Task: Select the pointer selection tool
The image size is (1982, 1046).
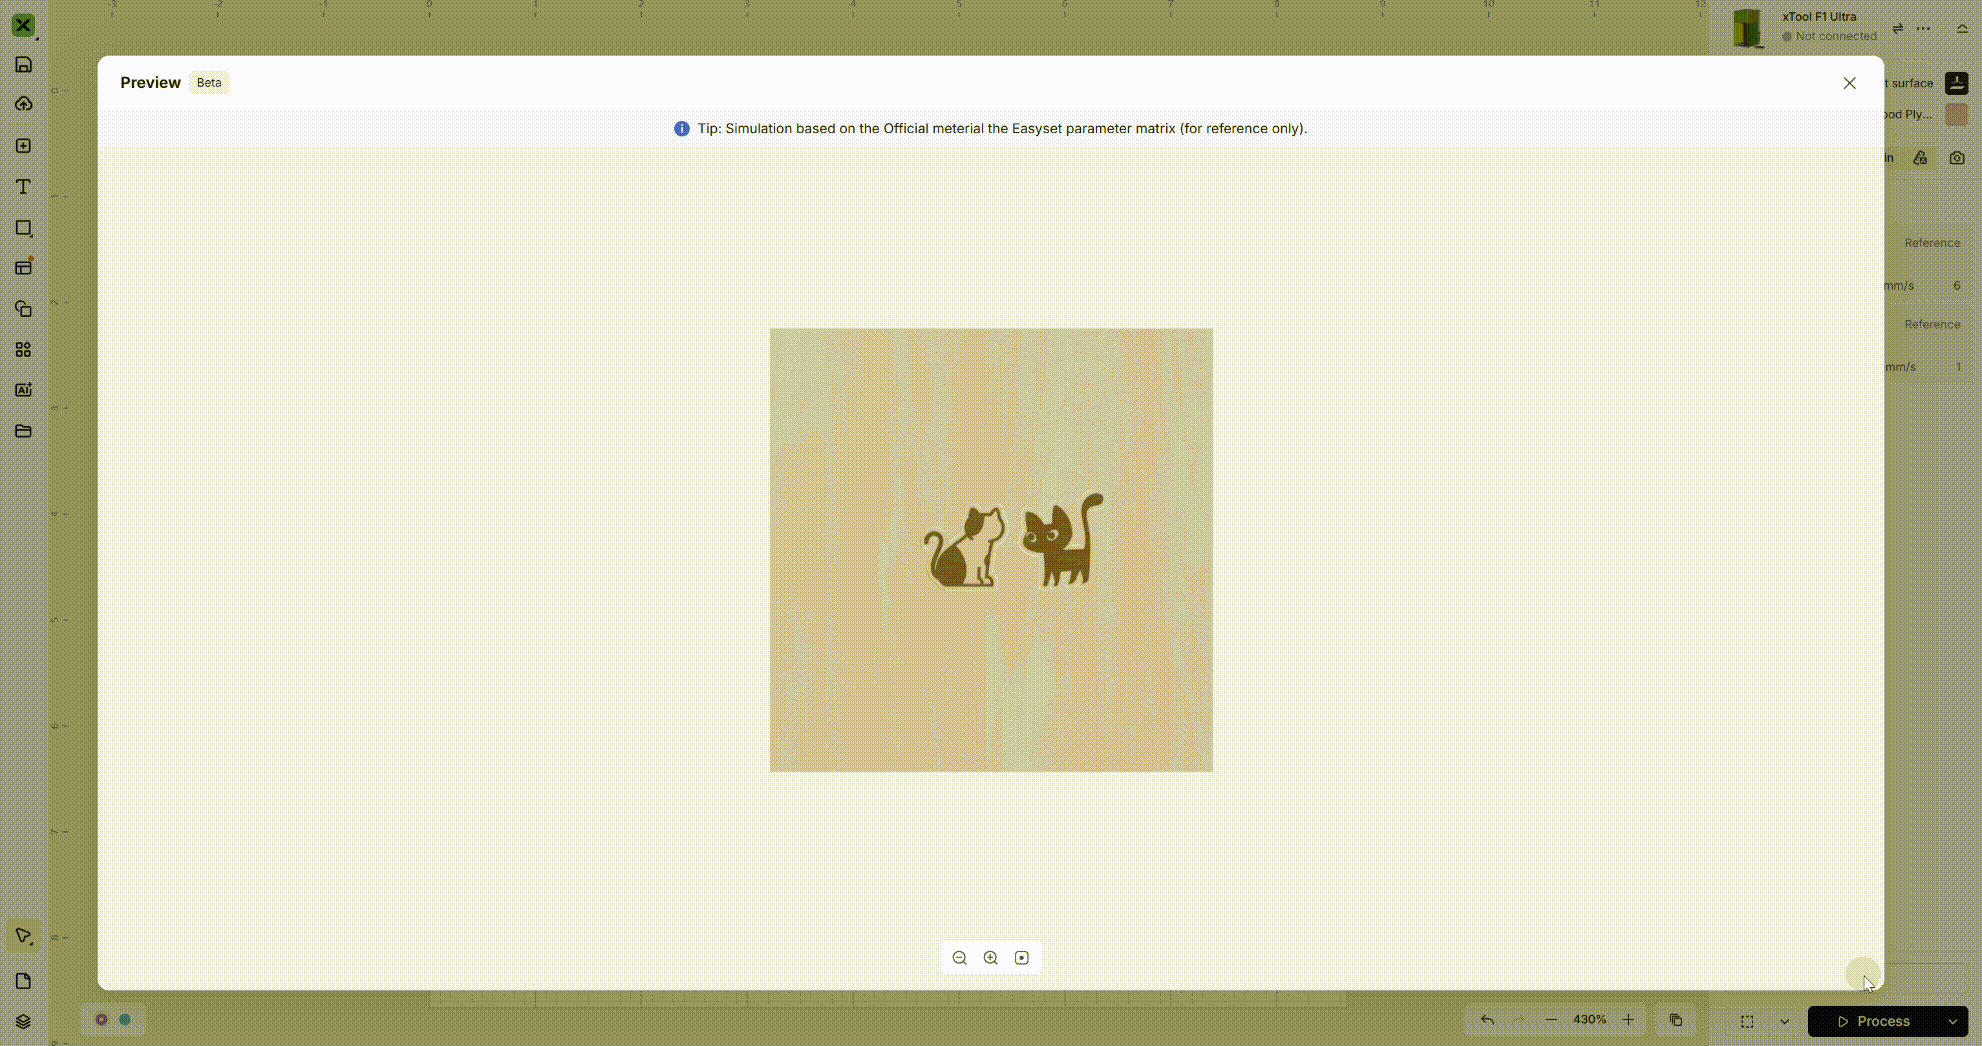Action: (23, 937)
